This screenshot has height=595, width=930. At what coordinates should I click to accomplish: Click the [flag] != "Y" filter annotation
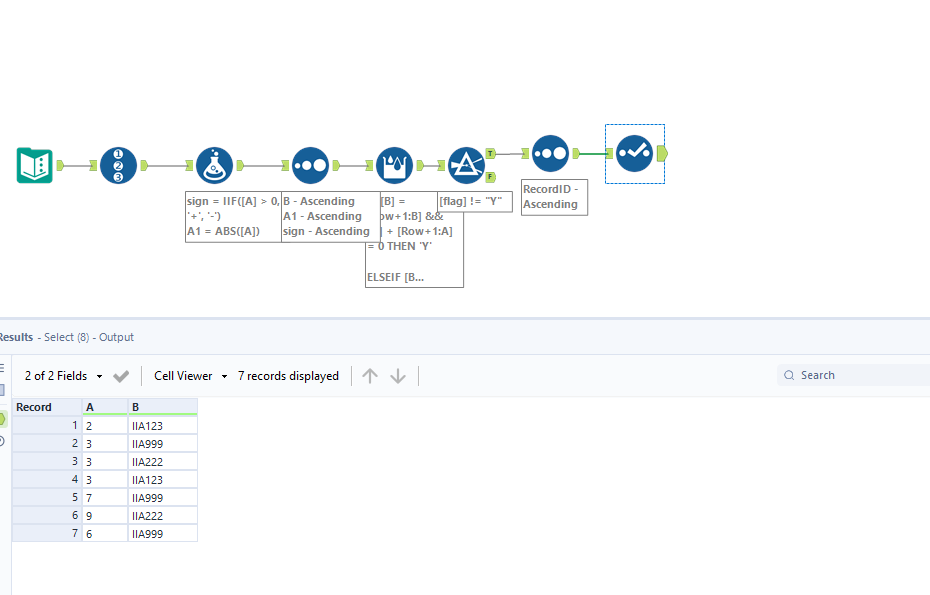click(x=474, y=201)
